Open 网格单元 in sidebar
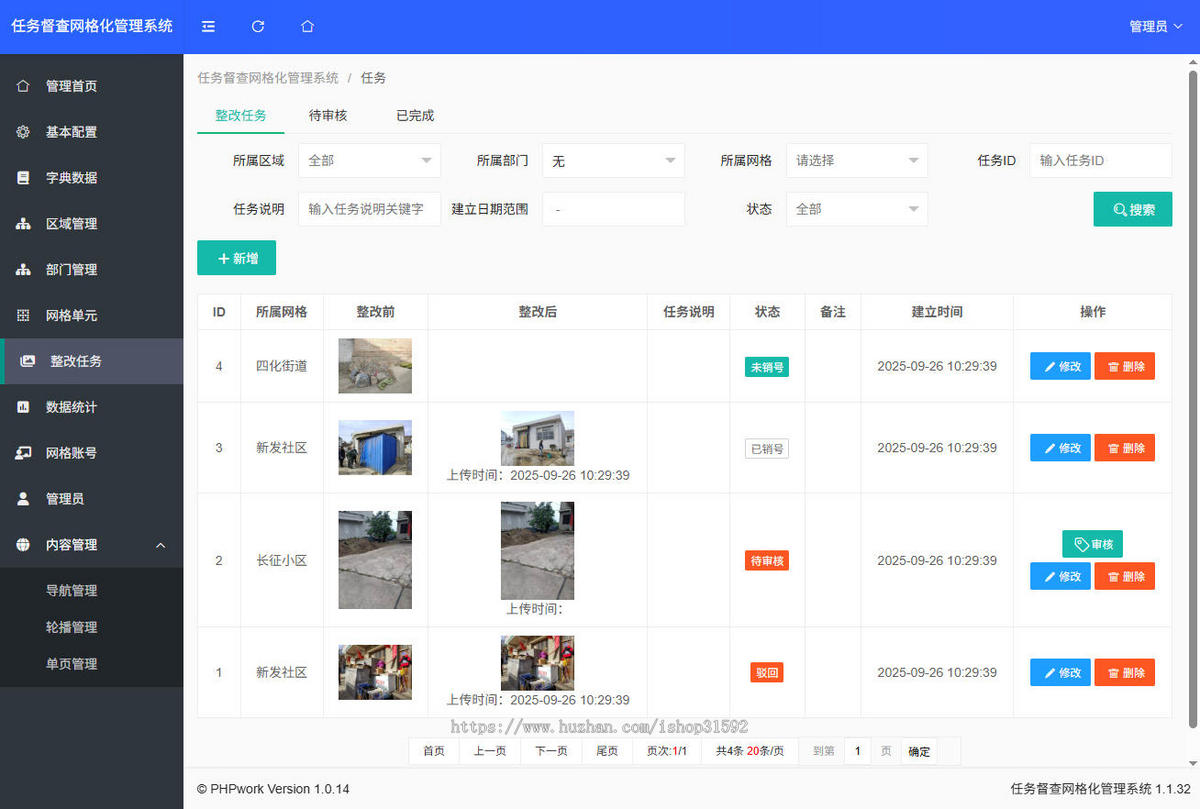 (92, 316)
